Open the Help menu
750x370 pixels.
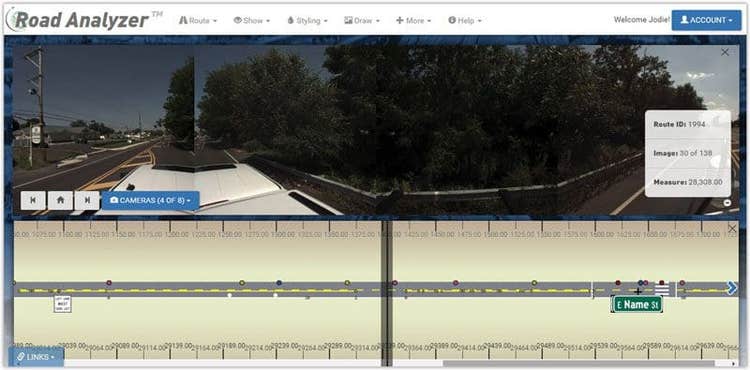465,21
